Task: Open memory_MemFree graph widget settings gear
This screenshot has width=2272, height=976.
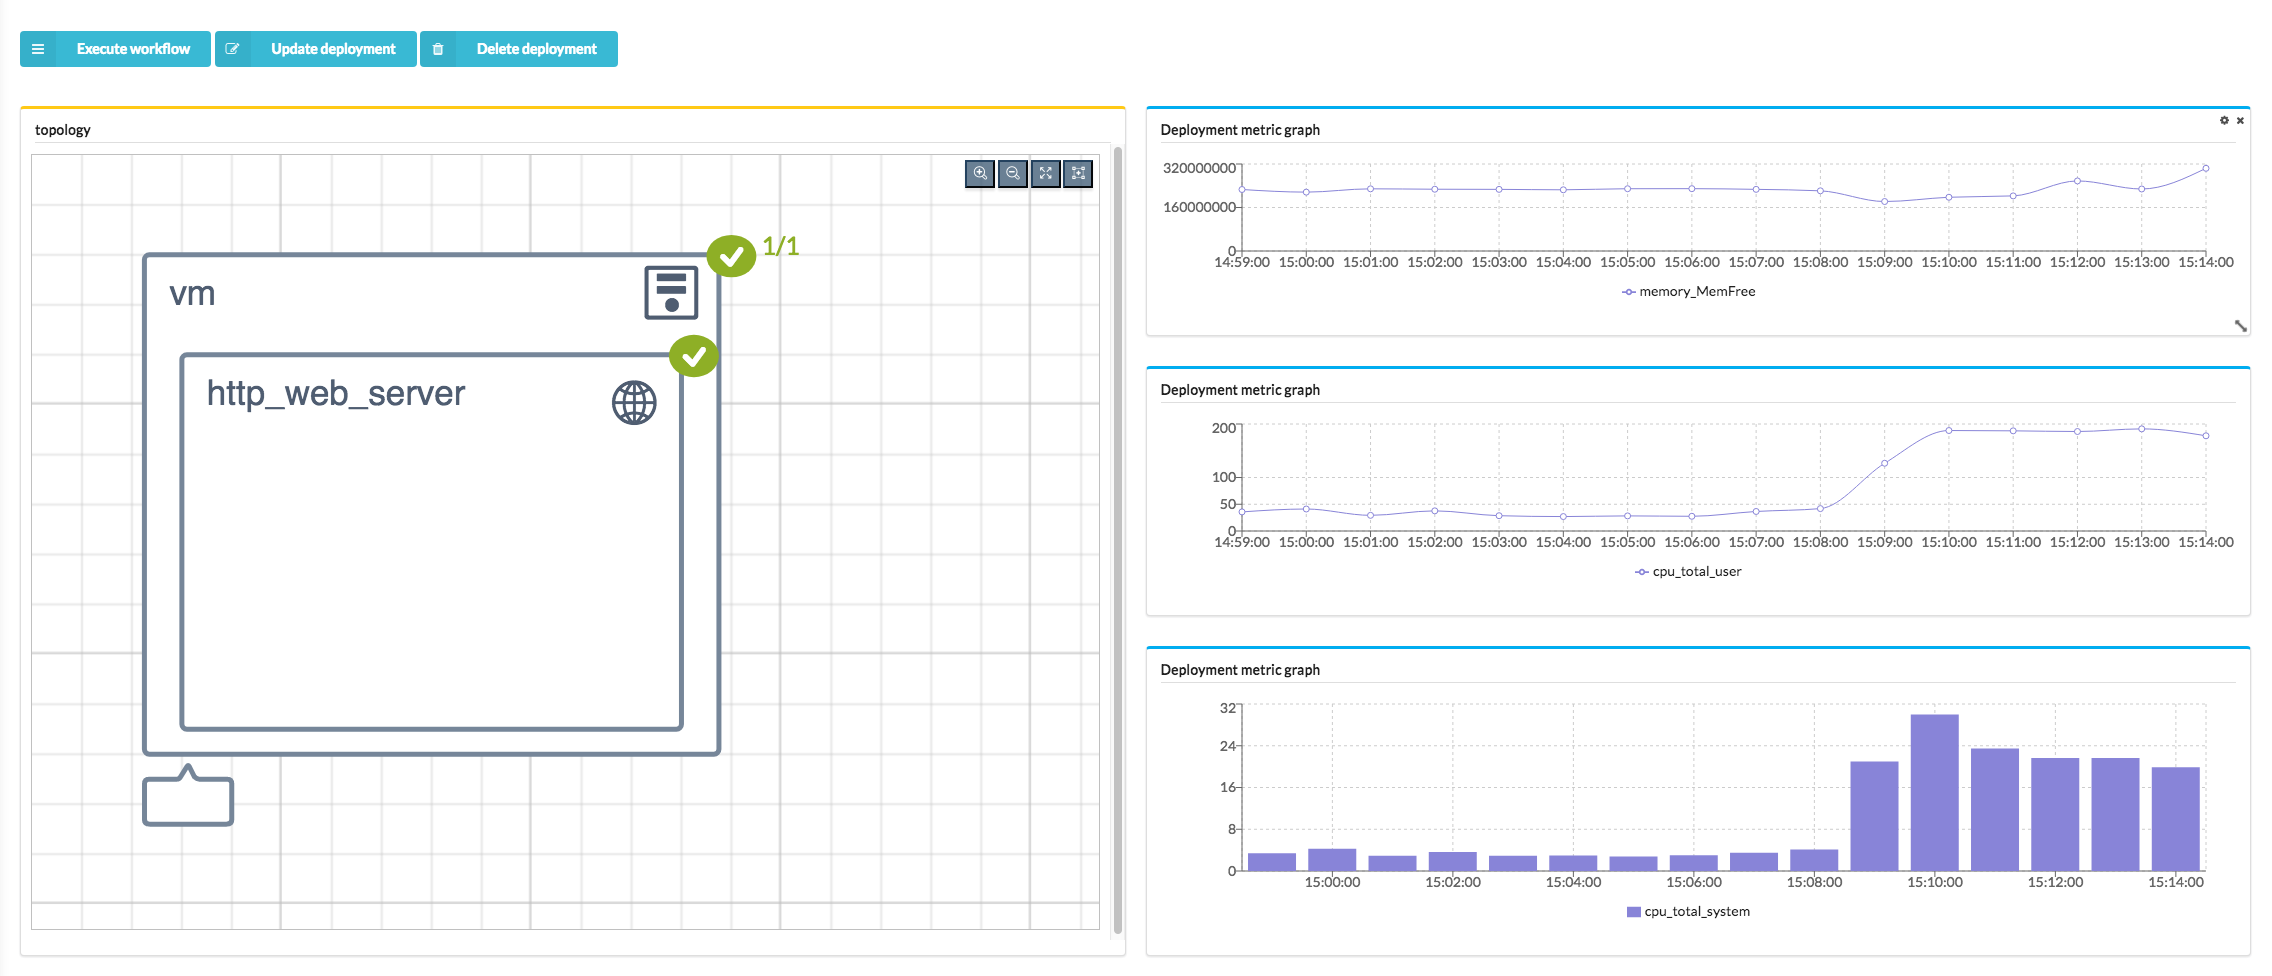Action: point(2224,120)
